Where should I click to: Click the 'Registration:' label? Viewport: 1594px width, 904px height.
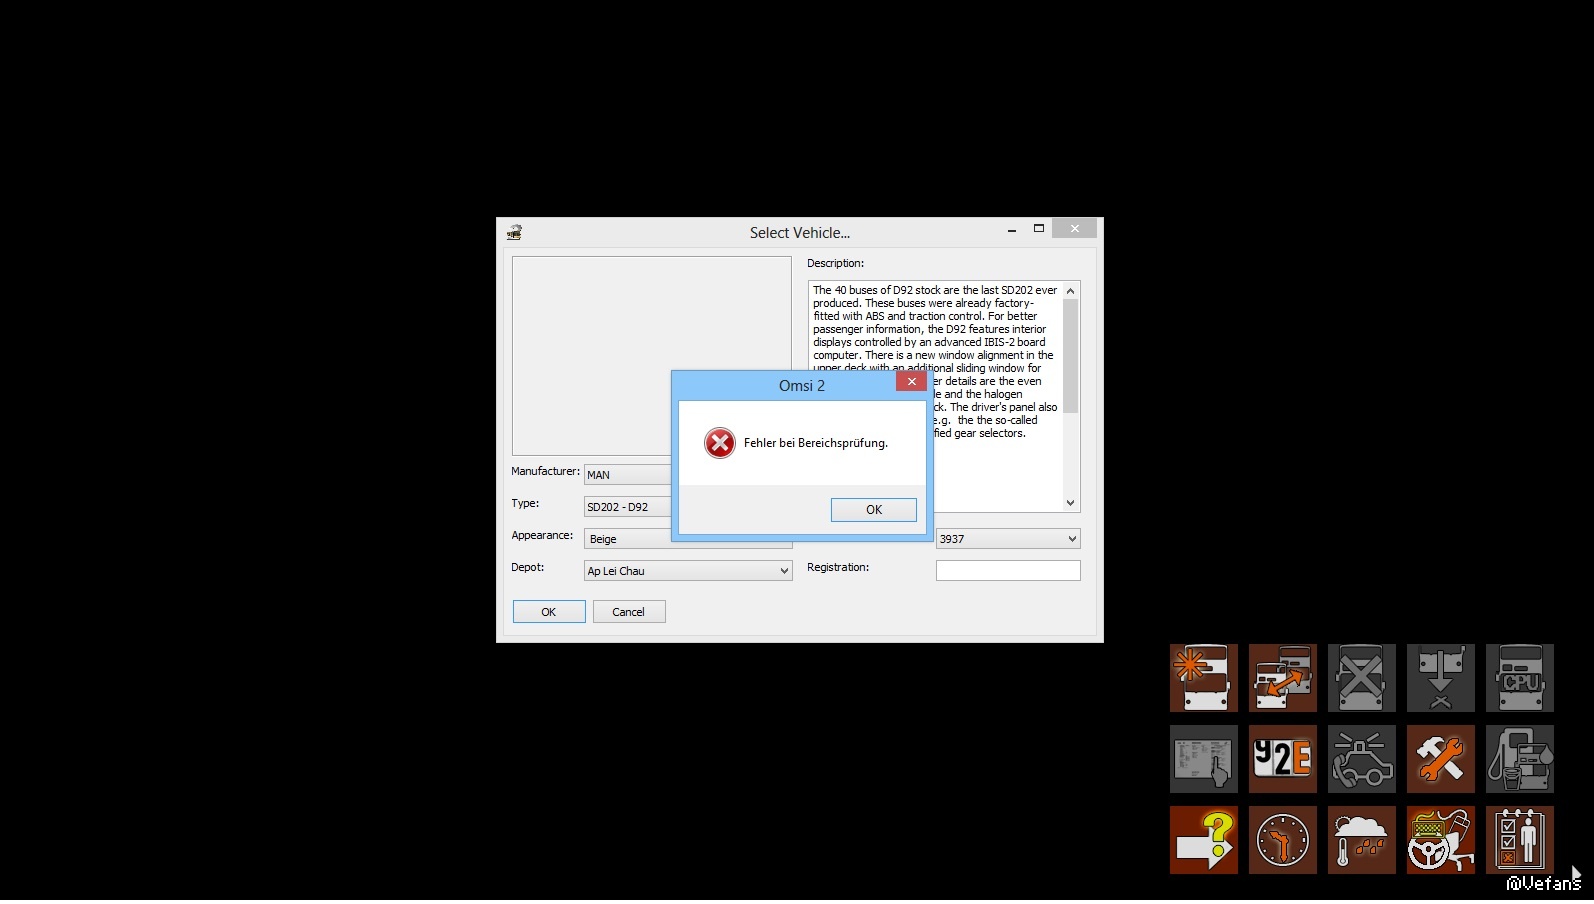(x=838, y=567)
